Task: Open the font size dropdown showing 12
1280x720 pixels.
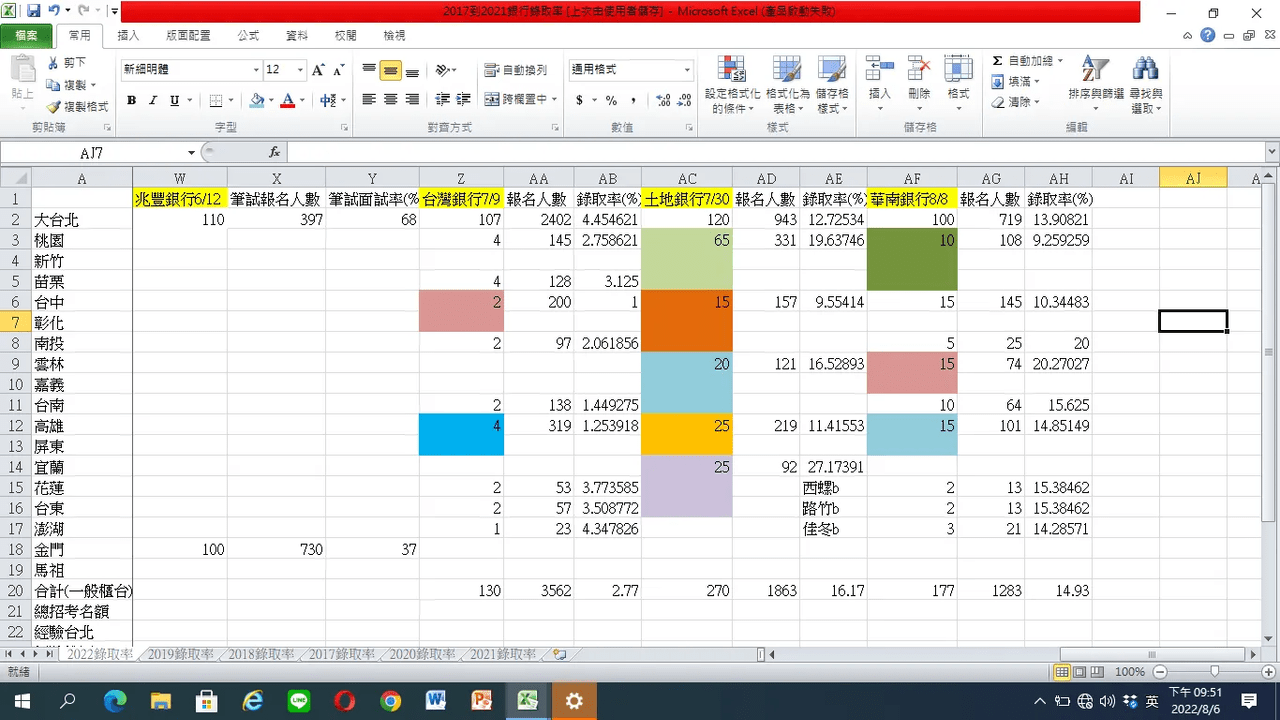Action: pos(300,70)
